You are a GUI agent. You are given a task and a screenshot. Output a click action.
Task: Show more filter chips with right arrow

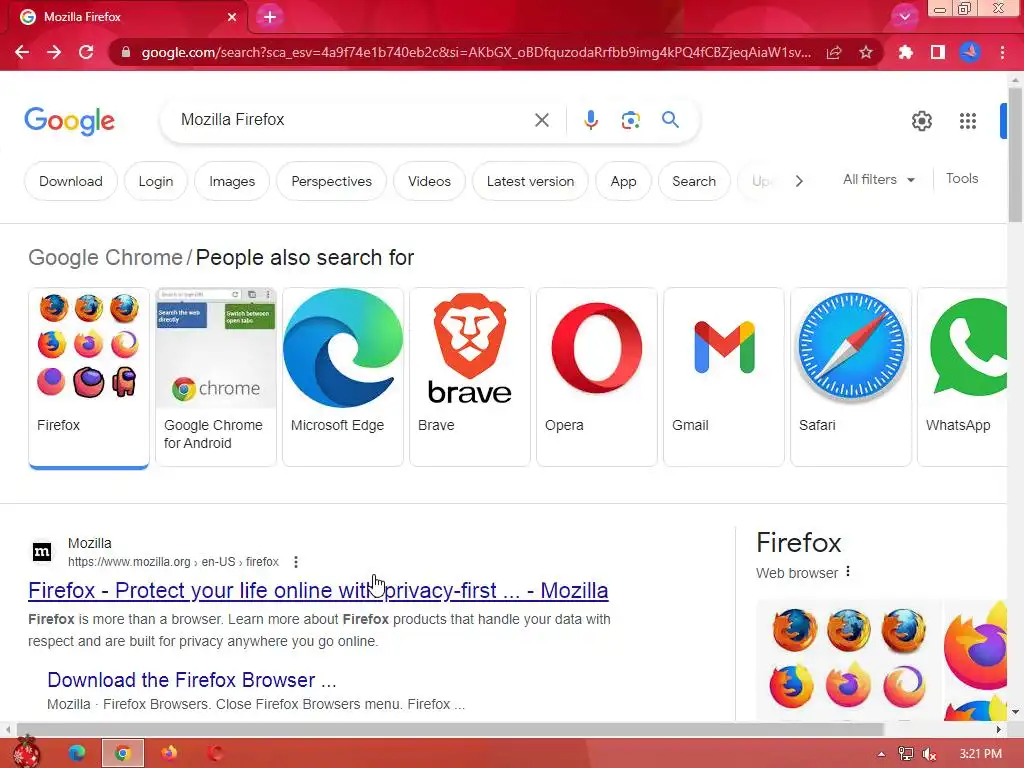[x=799, y=182]
